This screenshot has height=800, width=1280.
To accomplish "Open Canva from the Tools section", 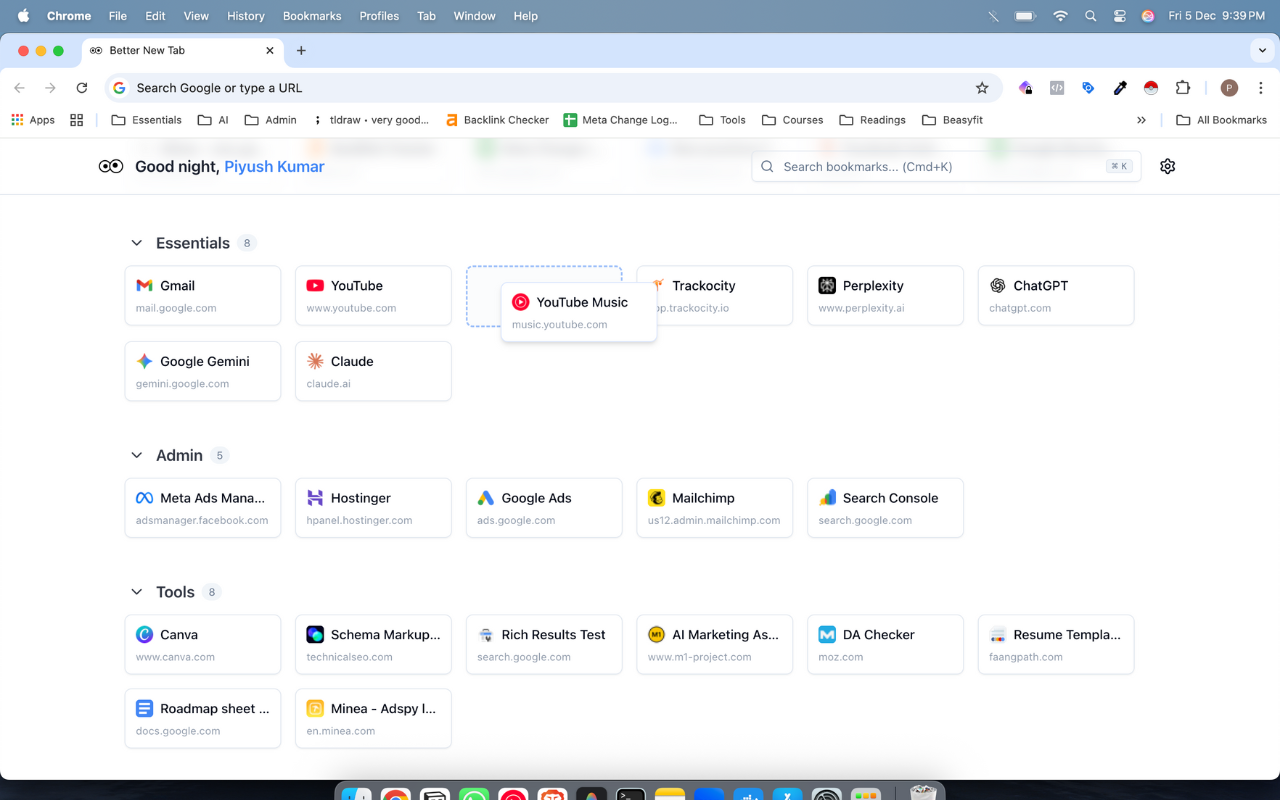I will tap(202, 644).
